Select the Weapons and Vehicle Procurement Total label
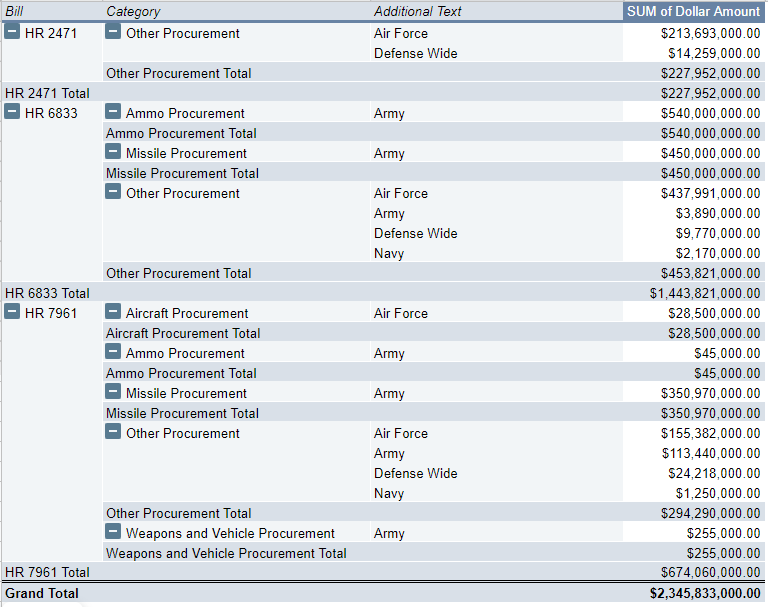The width and height of the screenshot is (768, 607). (226, 553)
